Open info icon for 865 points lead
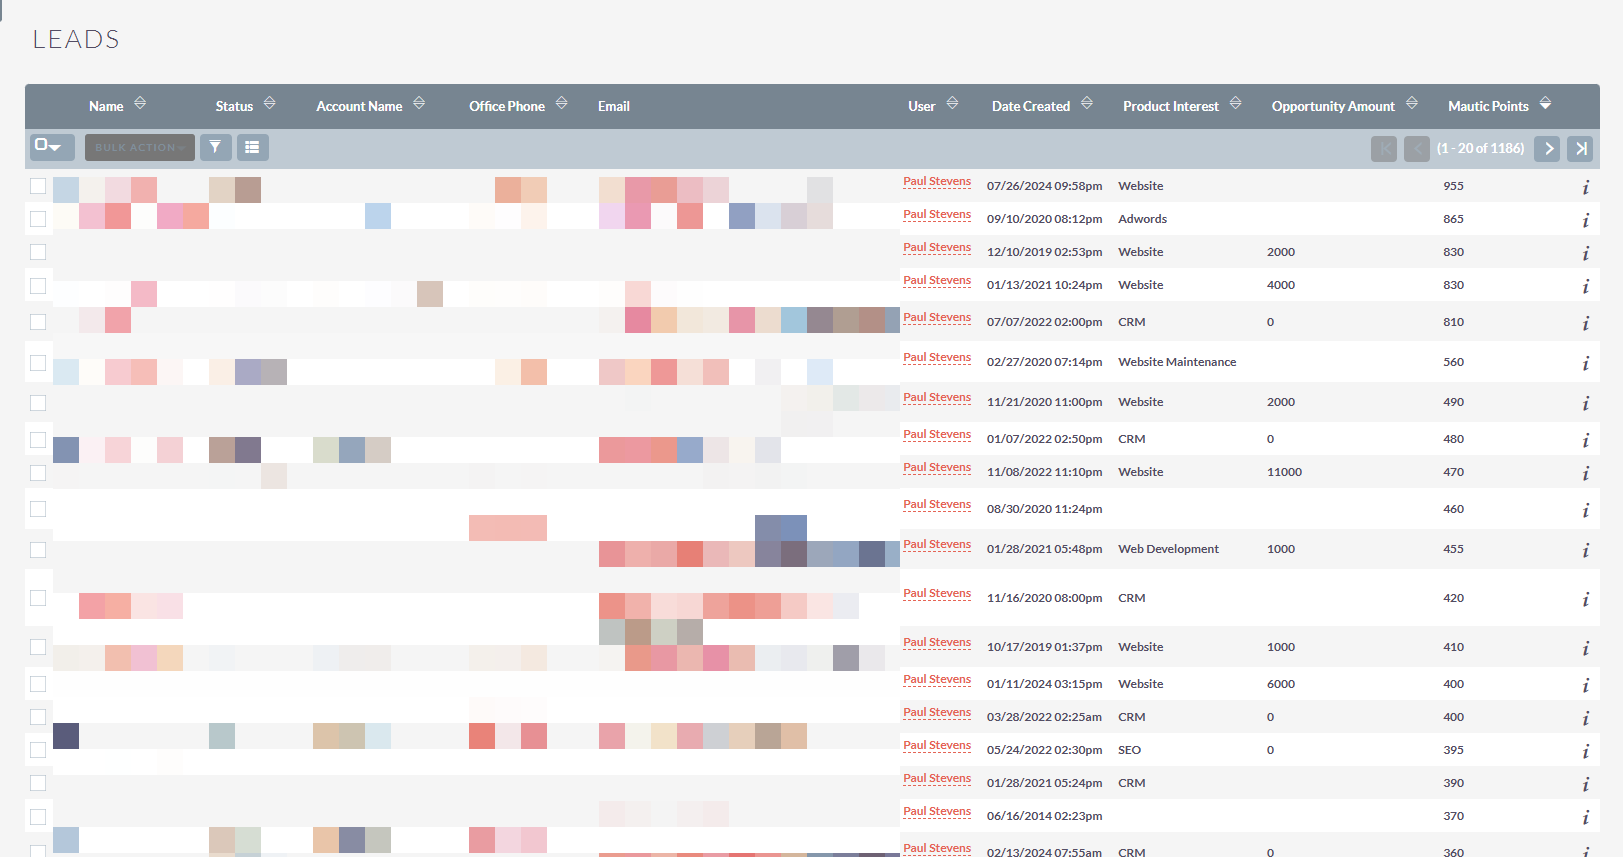 (1586, 220)
